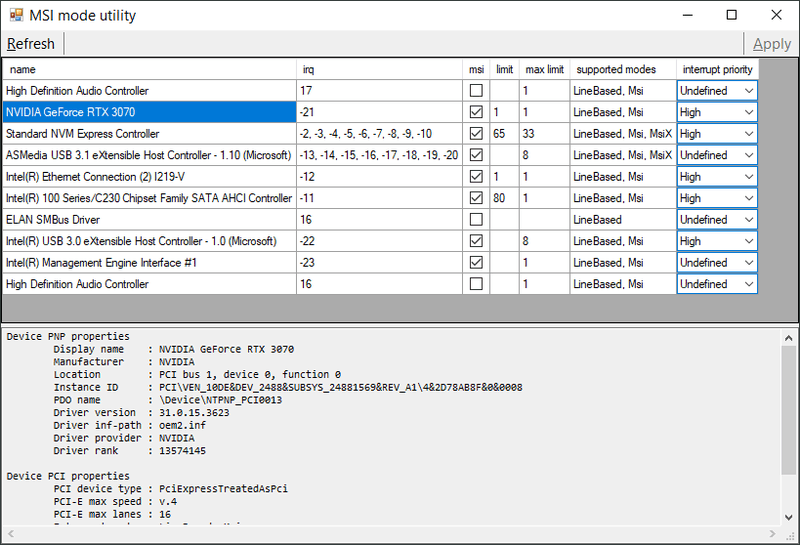Click the scroll up arrow in details pane
The height and width of the screenshot is (545, 800).
click(788, 338)
